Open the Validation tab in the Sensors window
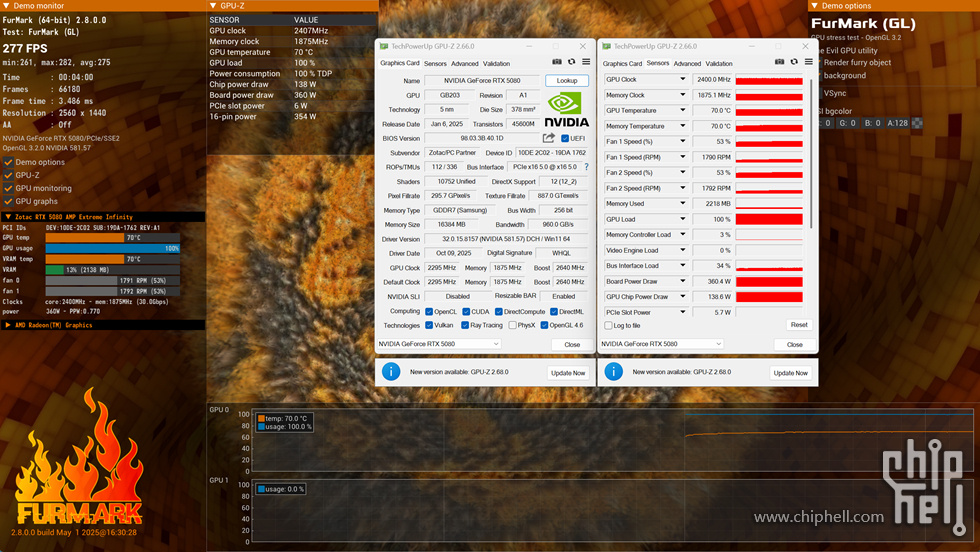Screen dimensions: 980x552 click(x=719, y=63)
